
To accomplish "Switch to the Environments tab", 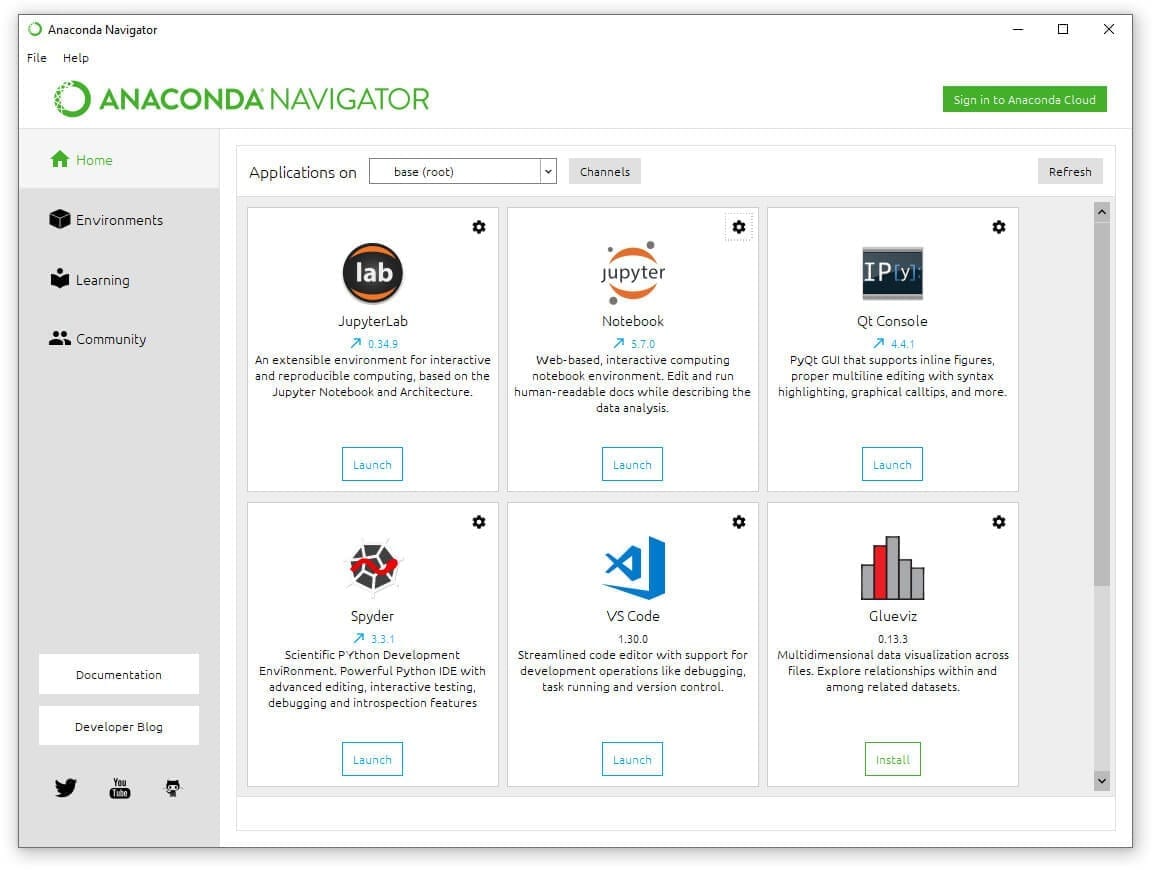I will [x=118, y=220].
